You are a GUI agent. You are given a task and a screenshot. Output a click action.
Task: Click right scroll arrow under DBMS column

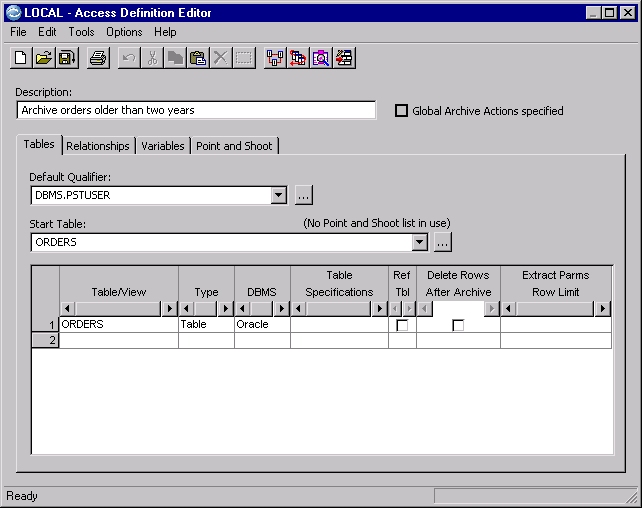point(281,308)
